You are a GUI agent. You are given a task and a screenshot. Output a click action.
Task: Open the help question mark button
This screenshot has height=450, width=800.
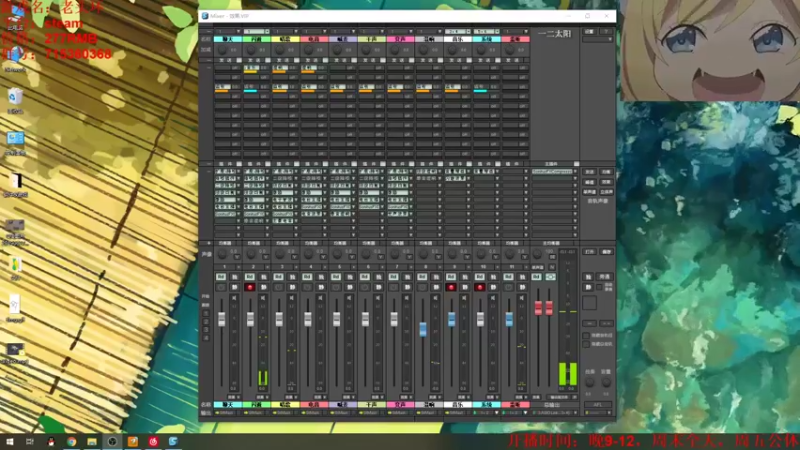[x=607, y=32]
